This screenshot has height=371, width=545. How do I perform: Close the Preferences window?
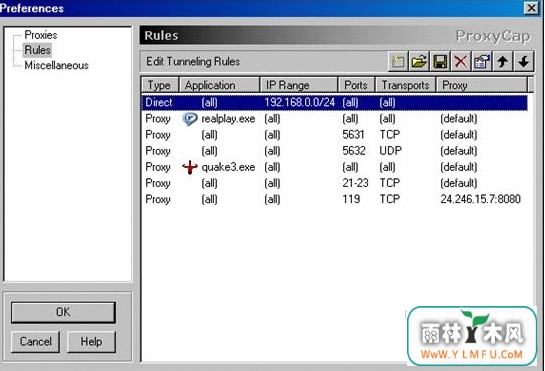pos(531,8)
